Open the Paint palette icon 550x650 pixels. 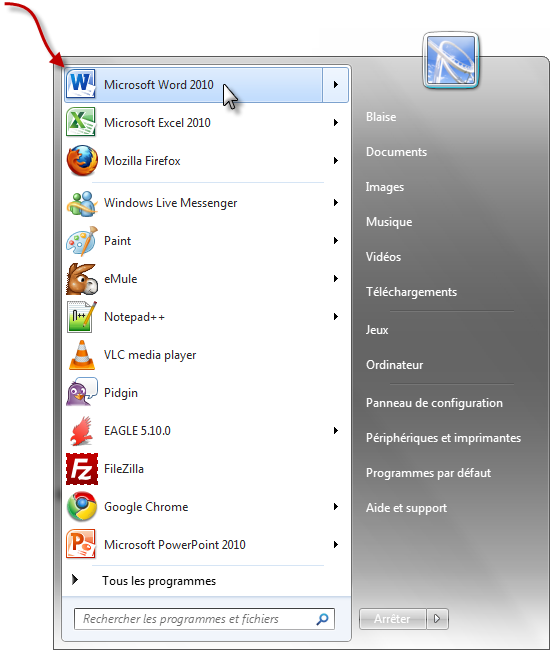82,241
